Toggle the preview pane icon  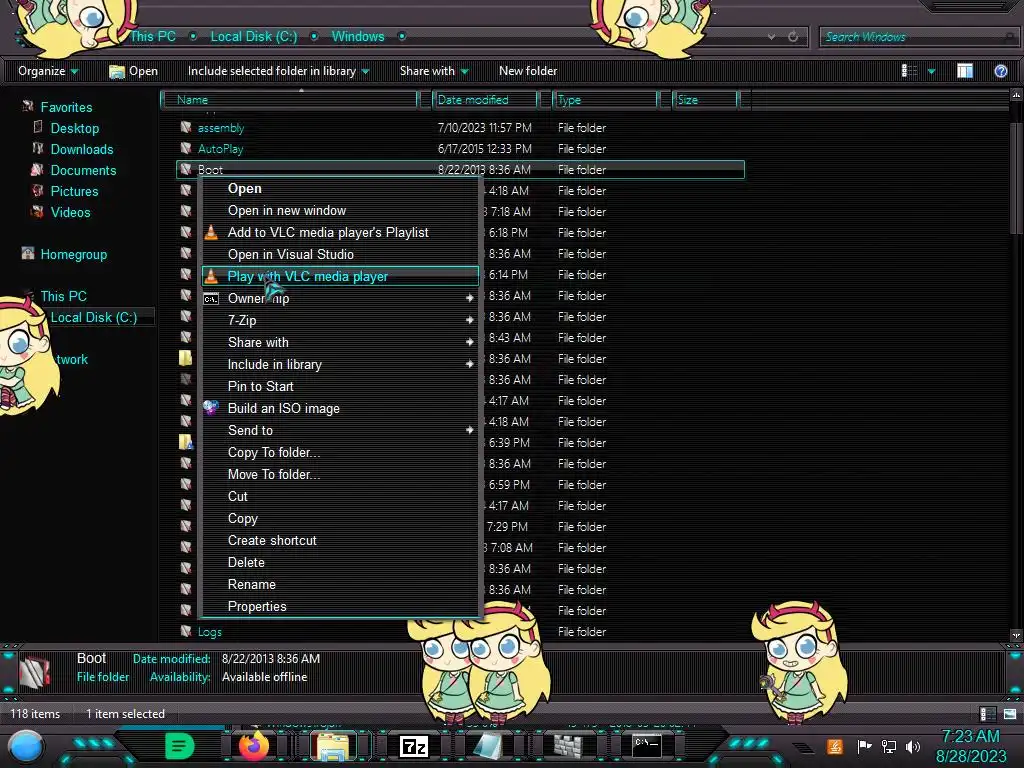[965, 71]
